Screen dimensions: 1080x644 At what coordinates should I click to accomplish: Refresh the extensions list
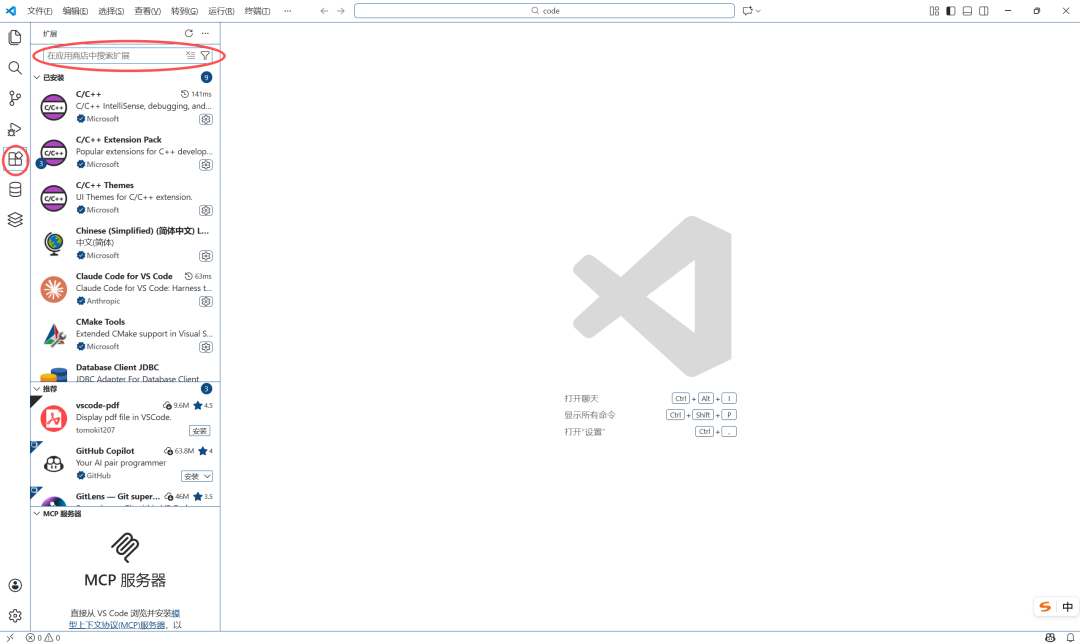(x=189, y=33)
